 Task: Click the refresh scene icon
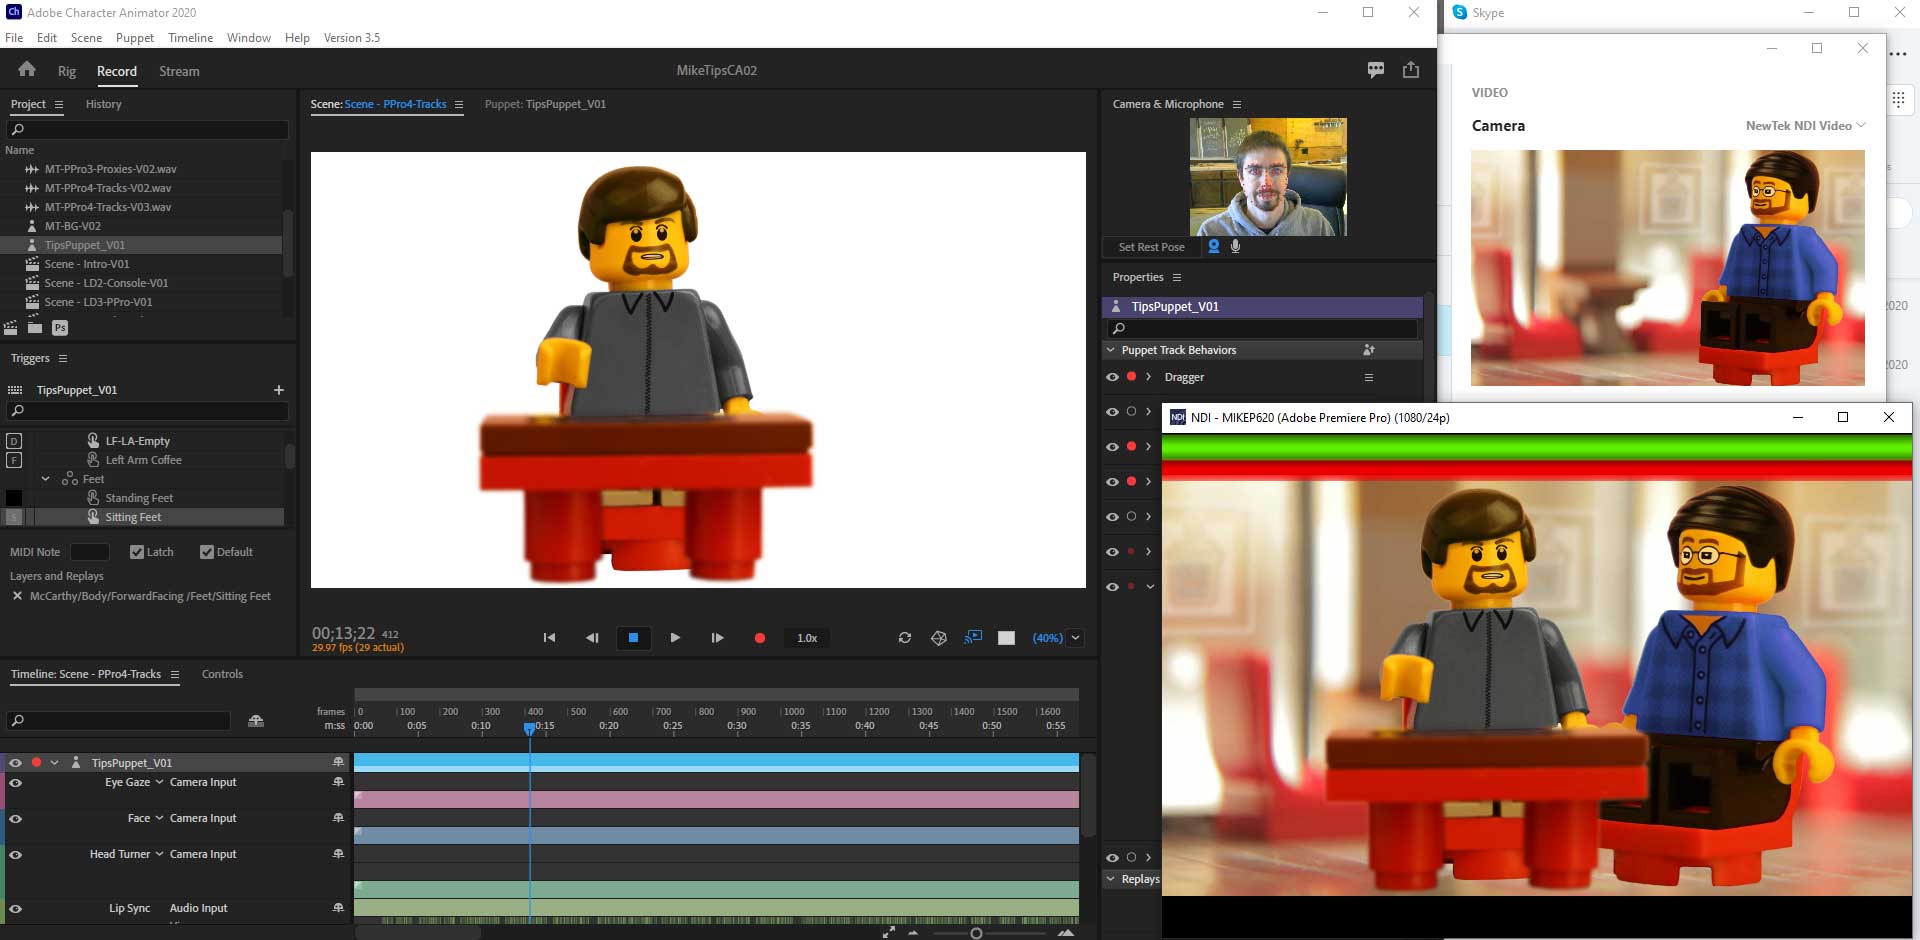click(905, 638)
